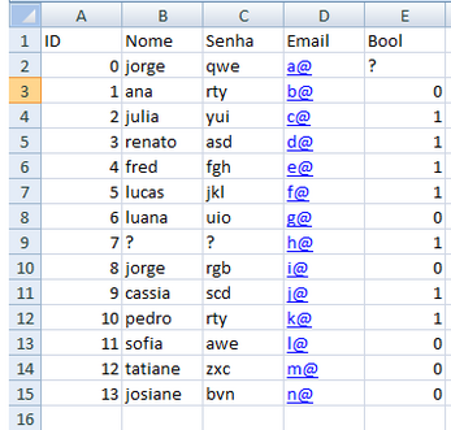This screenshot has width=451, height=430.
Task: Open the b@ email link
Action: click(300, 92)
